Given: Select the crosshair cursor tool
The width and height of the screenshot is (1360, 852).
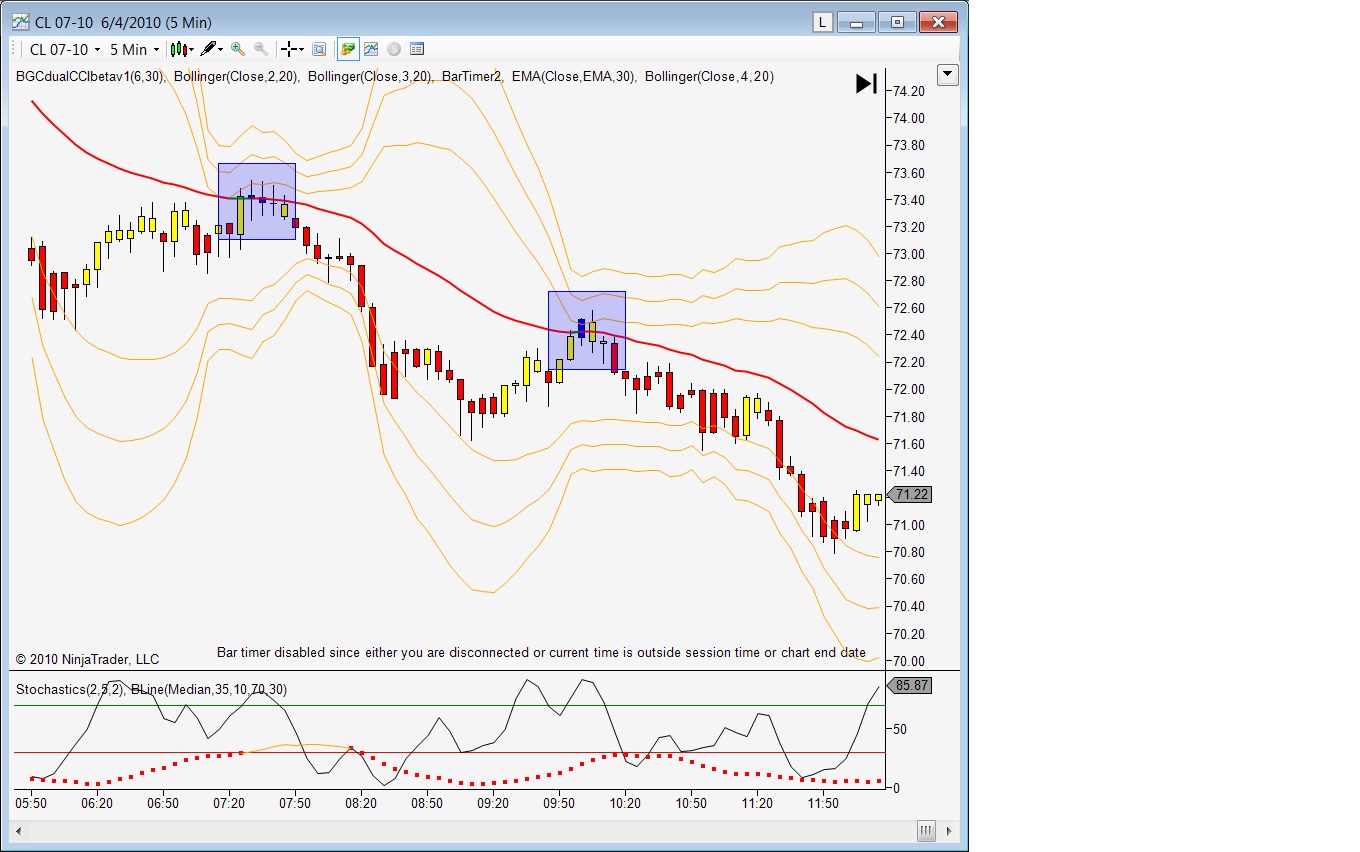Looking at the screenshot, I should 289,49.
